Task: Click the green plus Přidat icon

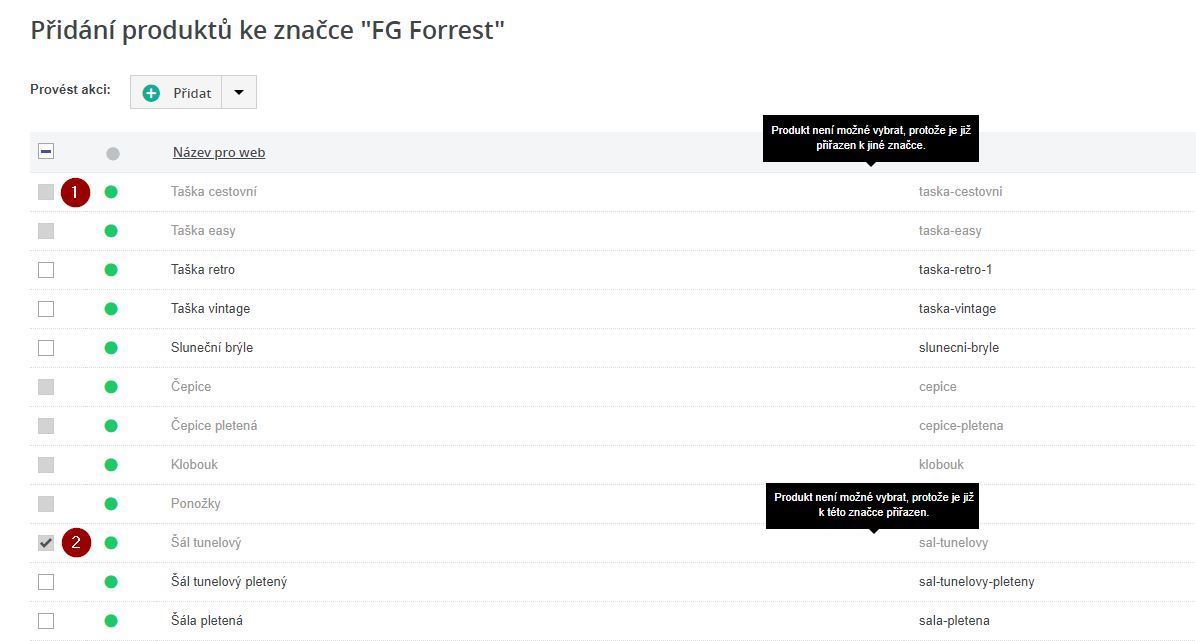Action: click(152, 93)
